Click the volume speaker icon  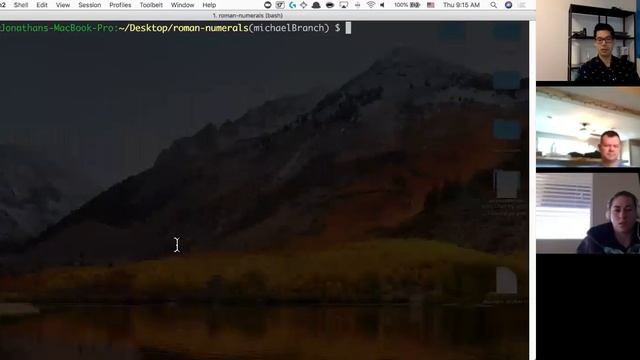pyautogui.click(x=382, y=5)
